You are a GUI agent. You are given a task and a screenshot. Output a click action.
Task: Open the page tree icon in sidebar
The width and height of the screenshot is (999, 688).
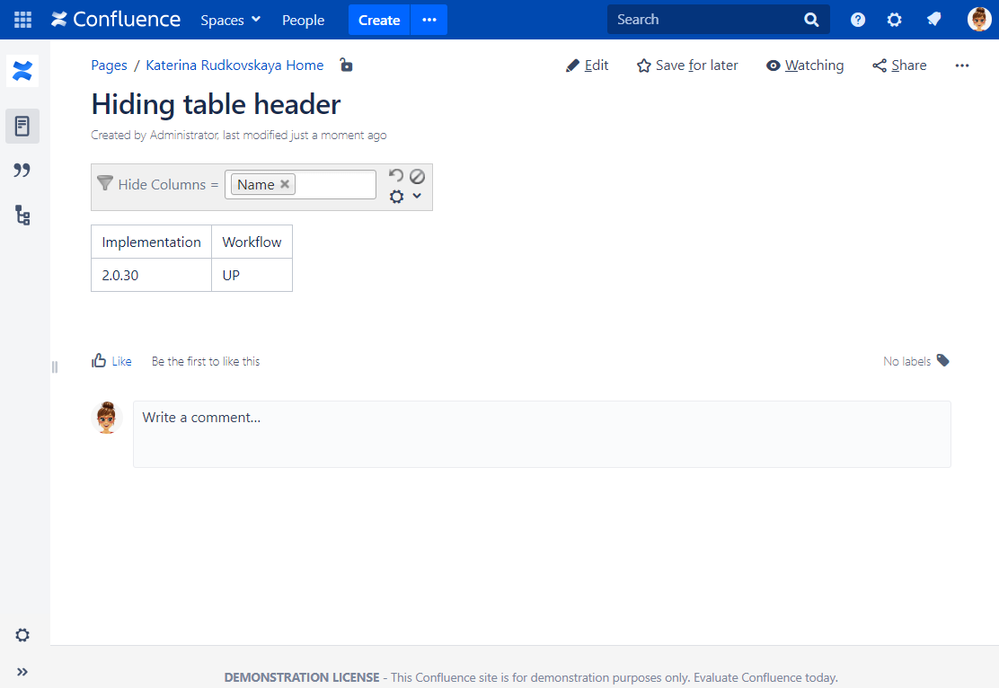(x=22, y=215)
